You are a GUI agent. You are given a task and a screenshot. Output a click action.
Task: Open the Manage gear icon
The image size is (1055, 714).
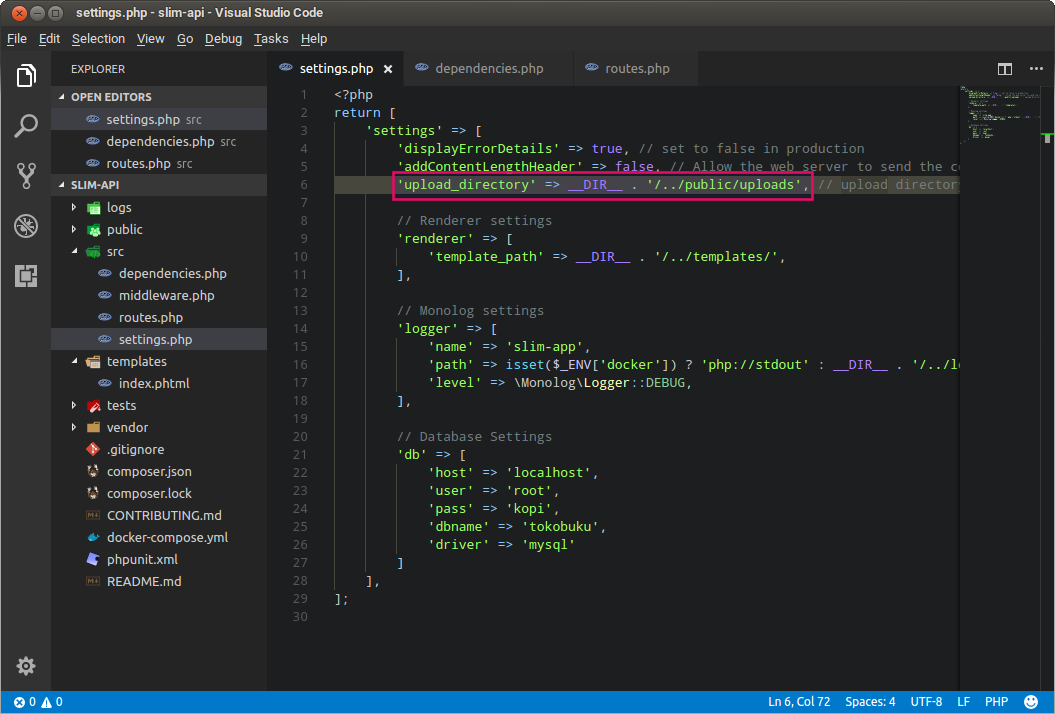coord(26,666)
